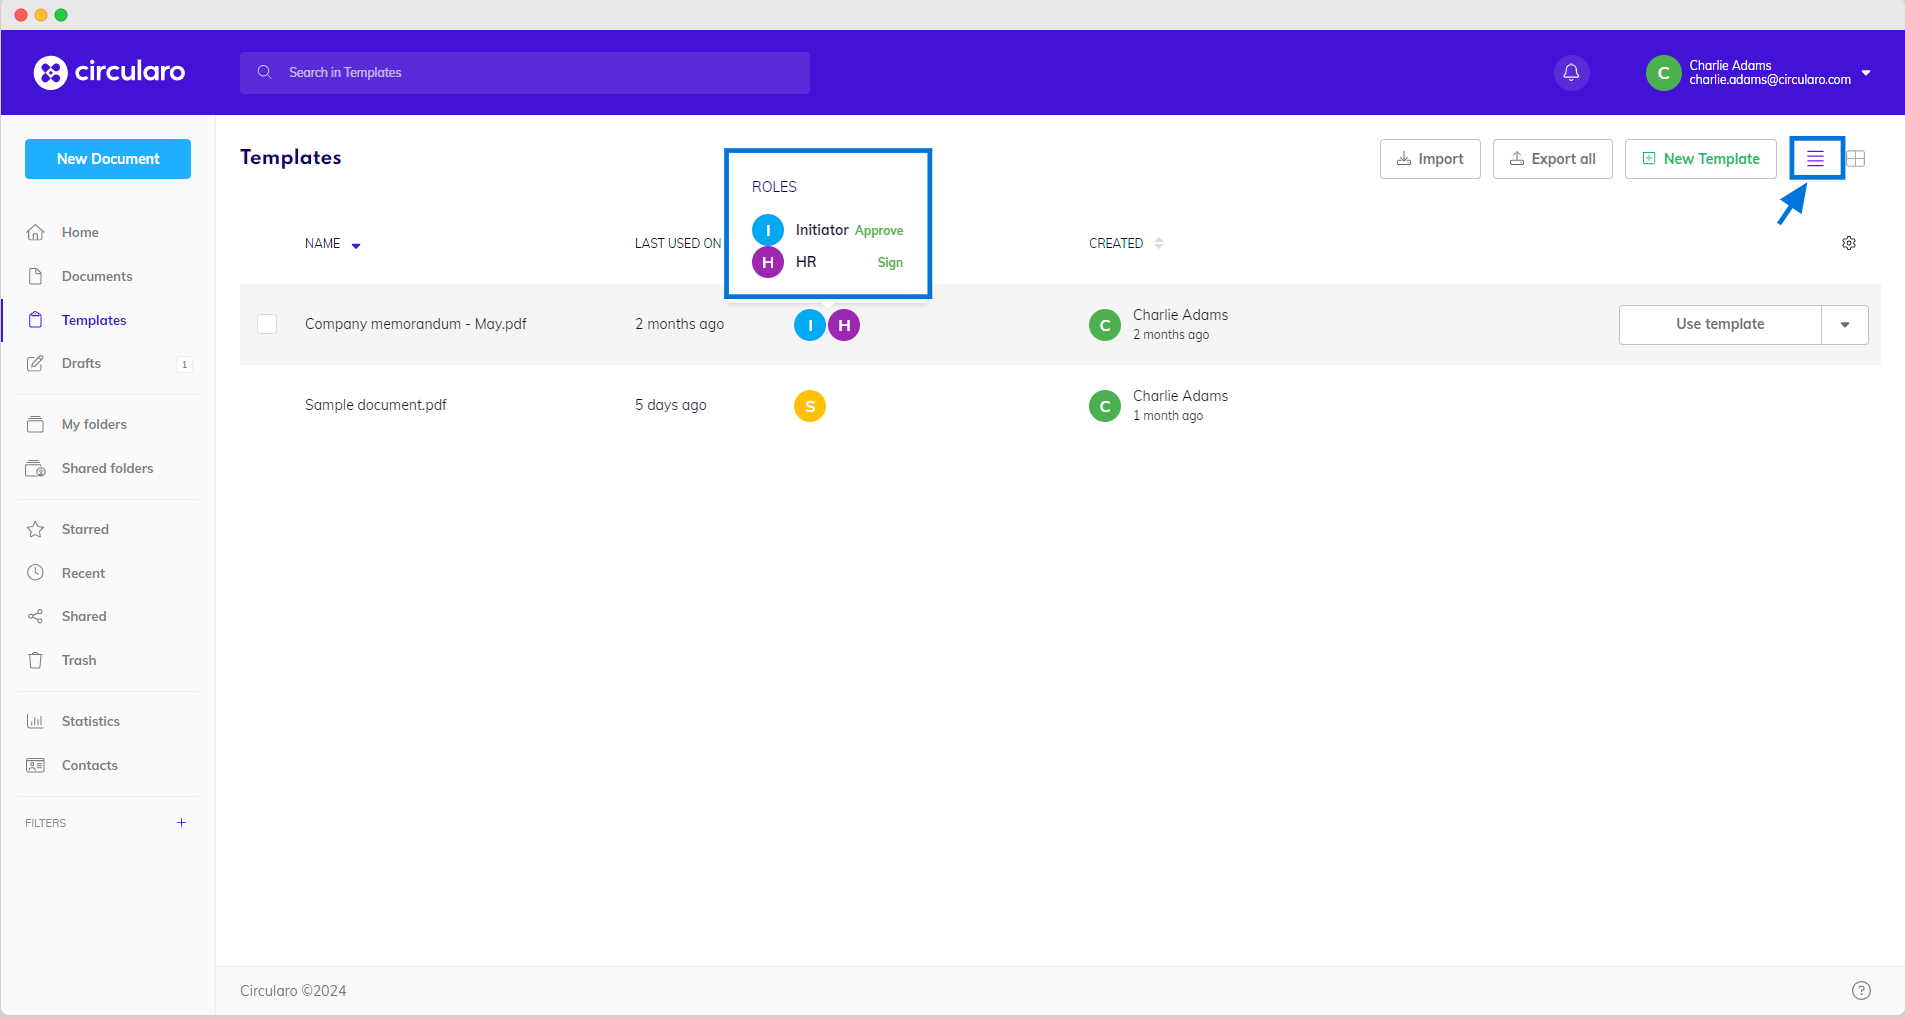Check the checkbox for Company memorandum - May.pdf

tap(266, 324)
